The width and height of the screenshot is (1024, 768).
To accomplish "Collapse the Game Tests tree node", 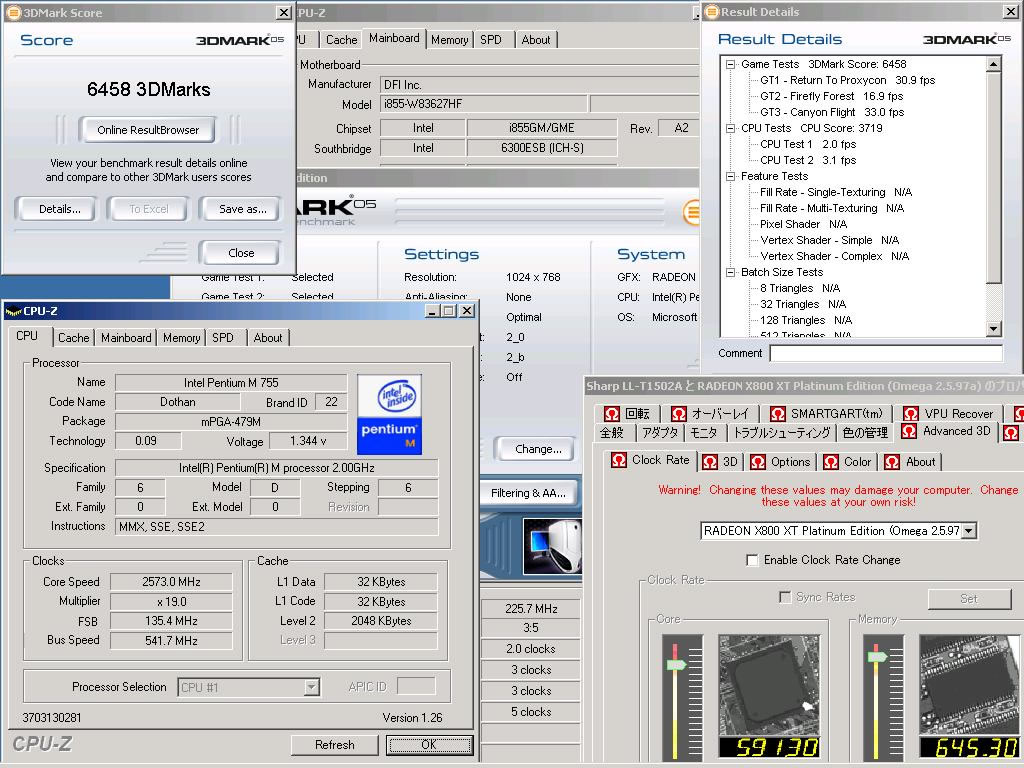I will [731, 64].
